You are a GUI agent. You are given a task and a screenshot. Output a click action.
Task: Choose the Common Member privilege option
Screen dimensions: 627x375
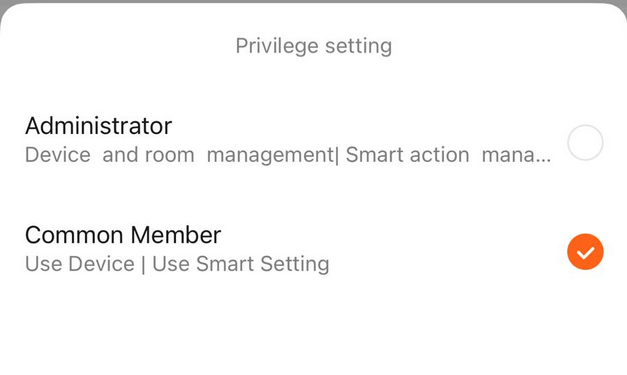coord(314,249)
